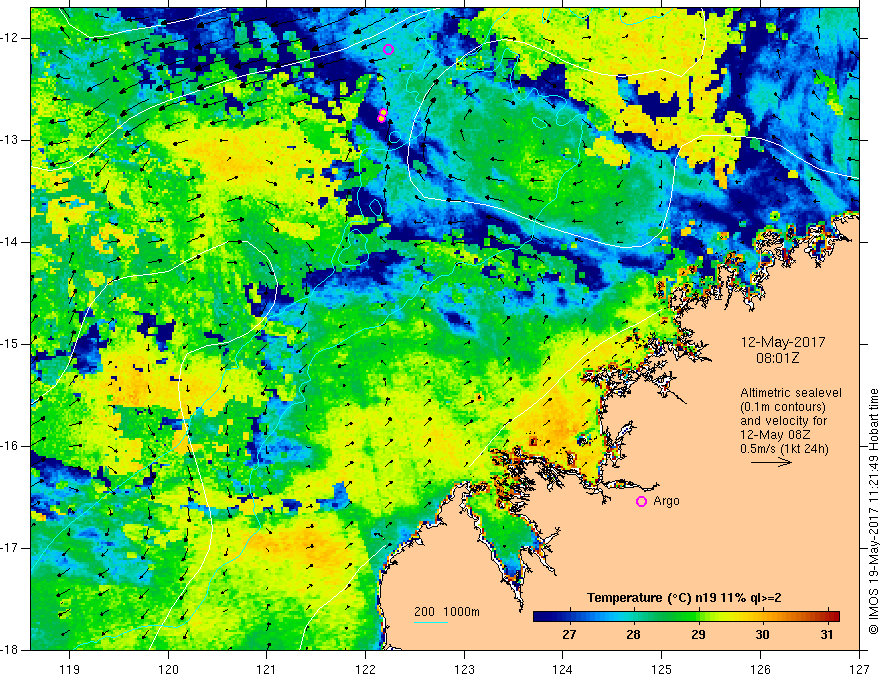The height and width of the screenshot is (680, 880).
Task: Click longitude axis label 121
Action: coord(267,669)
